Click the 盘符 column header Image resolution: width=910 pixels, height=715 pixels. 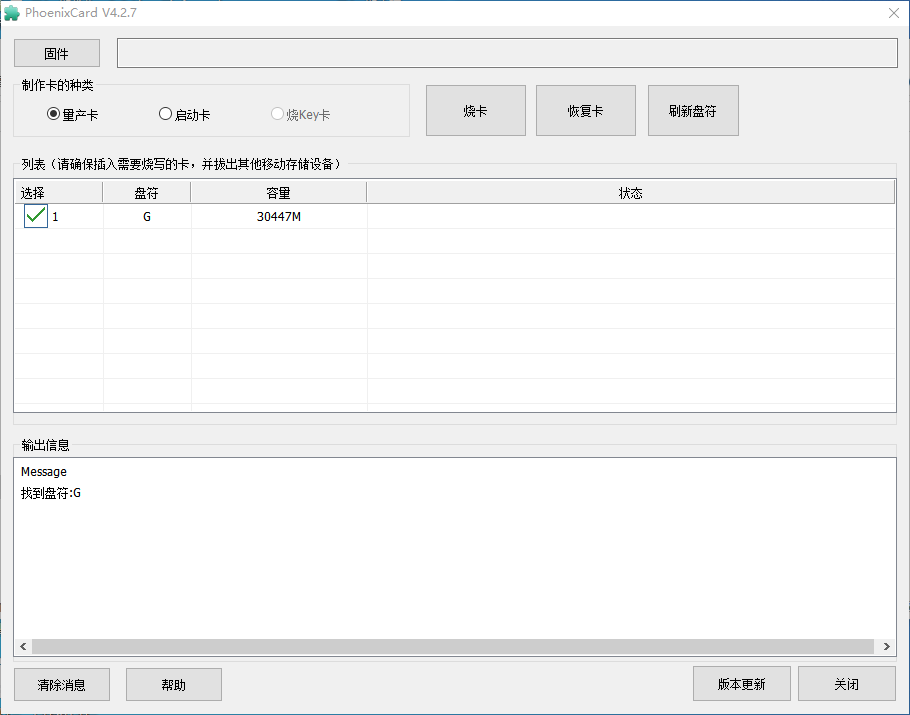tap(146, 193)
